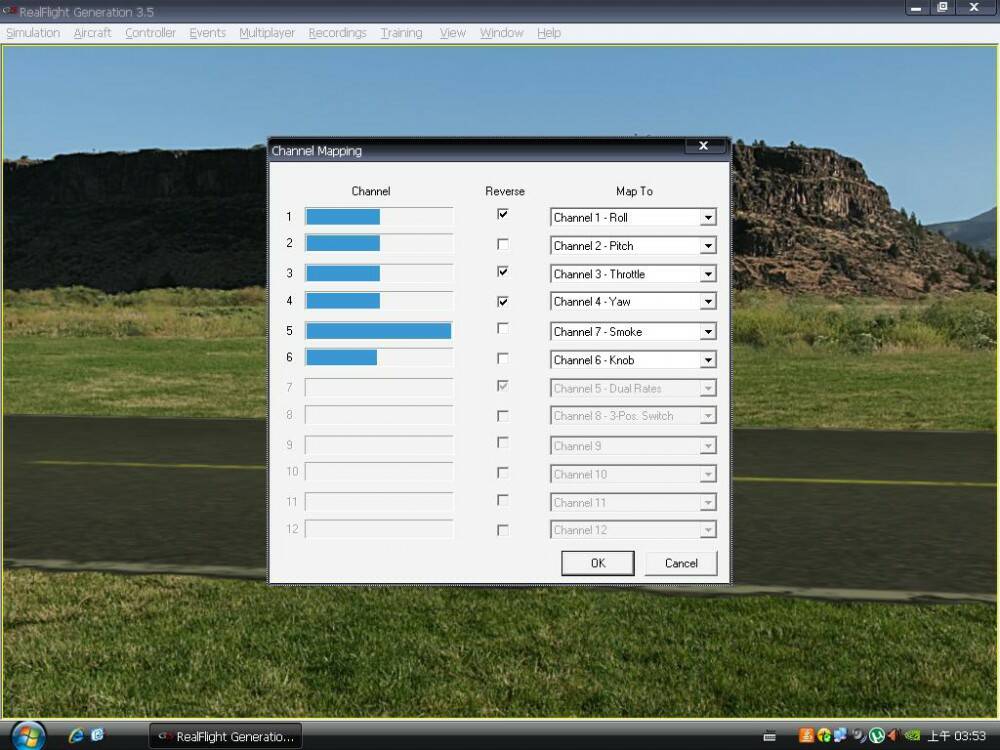Click the orange Java tray icon
Screen dimensions: 1000x750
(x=806, y=736)
